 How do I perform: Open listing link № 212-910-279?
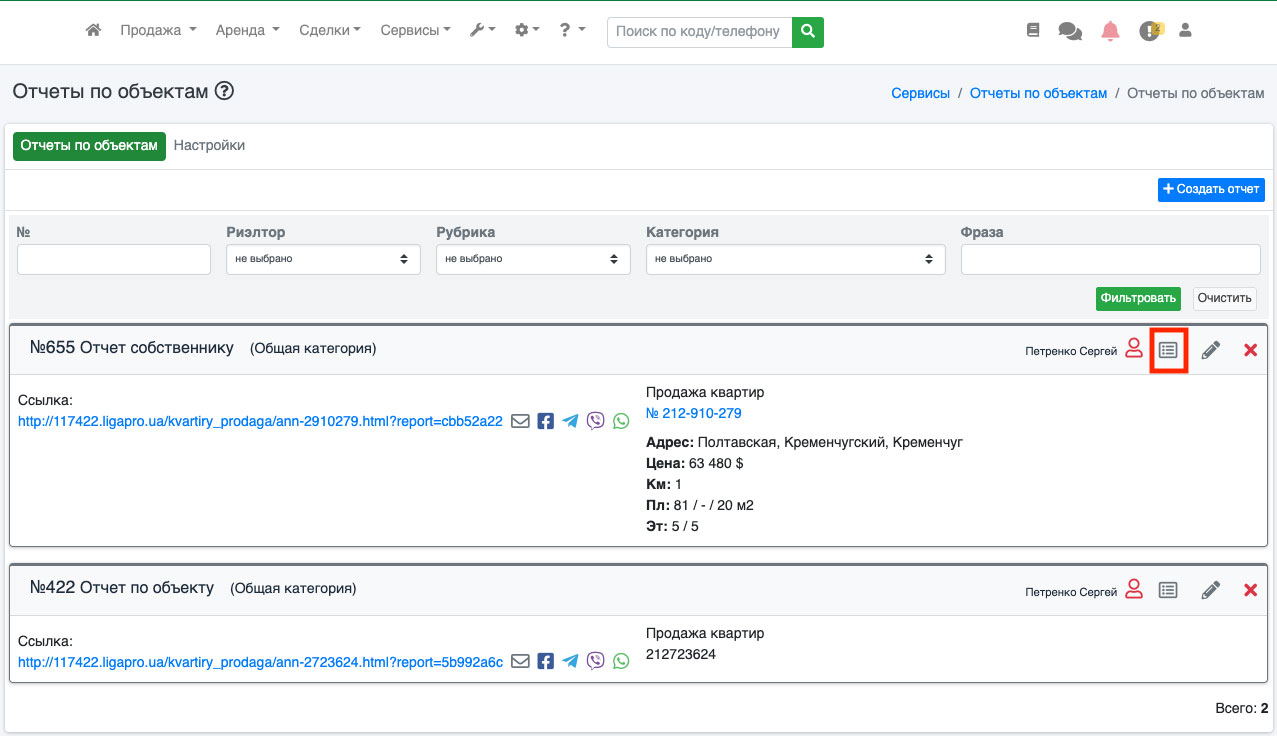(693, 413)
